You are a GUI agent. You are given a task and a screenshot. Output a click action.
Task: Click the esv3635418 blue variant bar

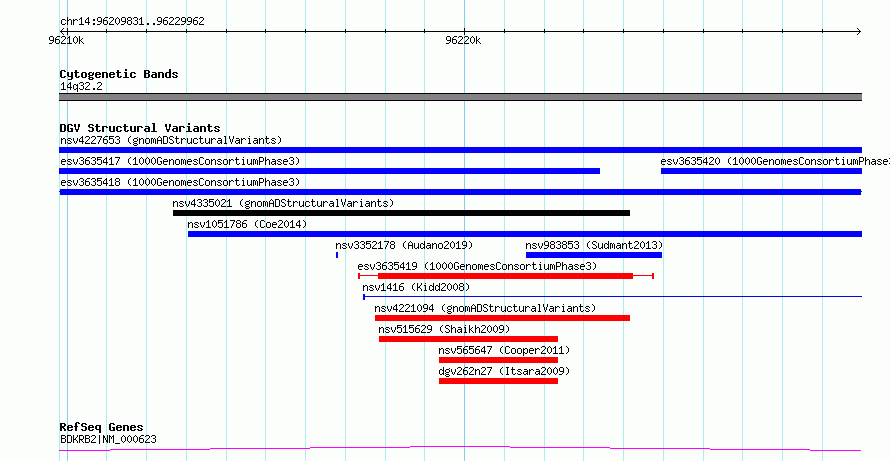coord(460,192)
